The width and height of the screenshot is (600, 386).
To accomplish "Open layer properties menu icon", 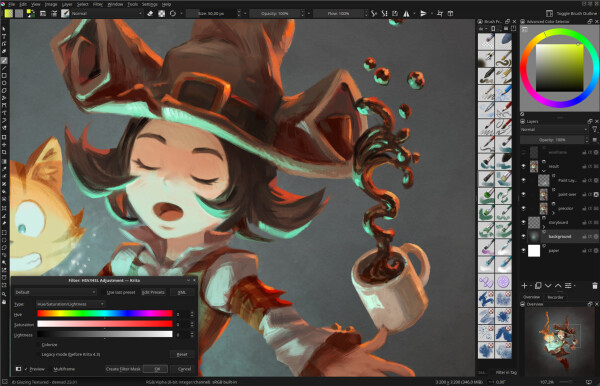I will tap(568, 286).
